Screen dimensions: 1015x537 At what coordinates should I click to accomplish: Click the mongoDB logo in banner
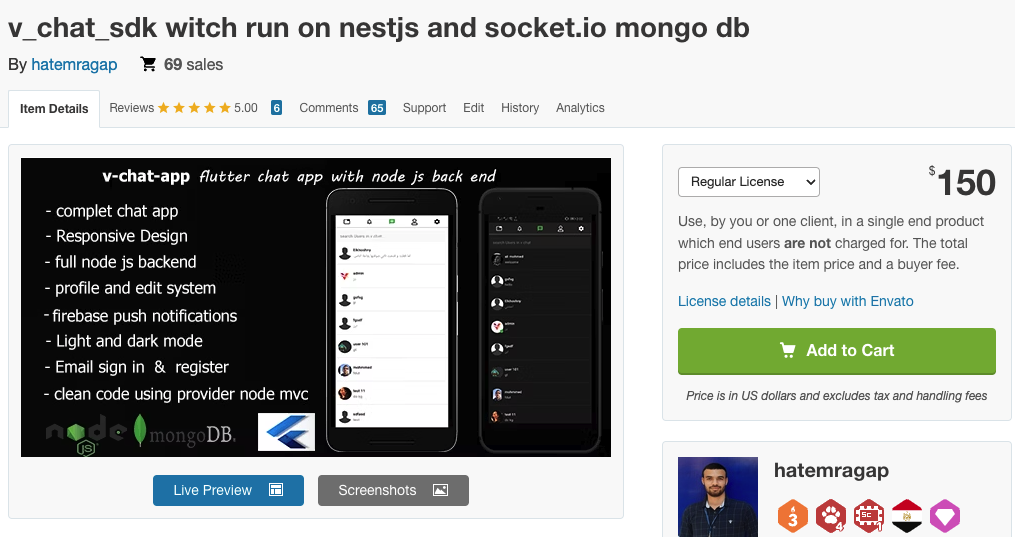click(184, 432)
